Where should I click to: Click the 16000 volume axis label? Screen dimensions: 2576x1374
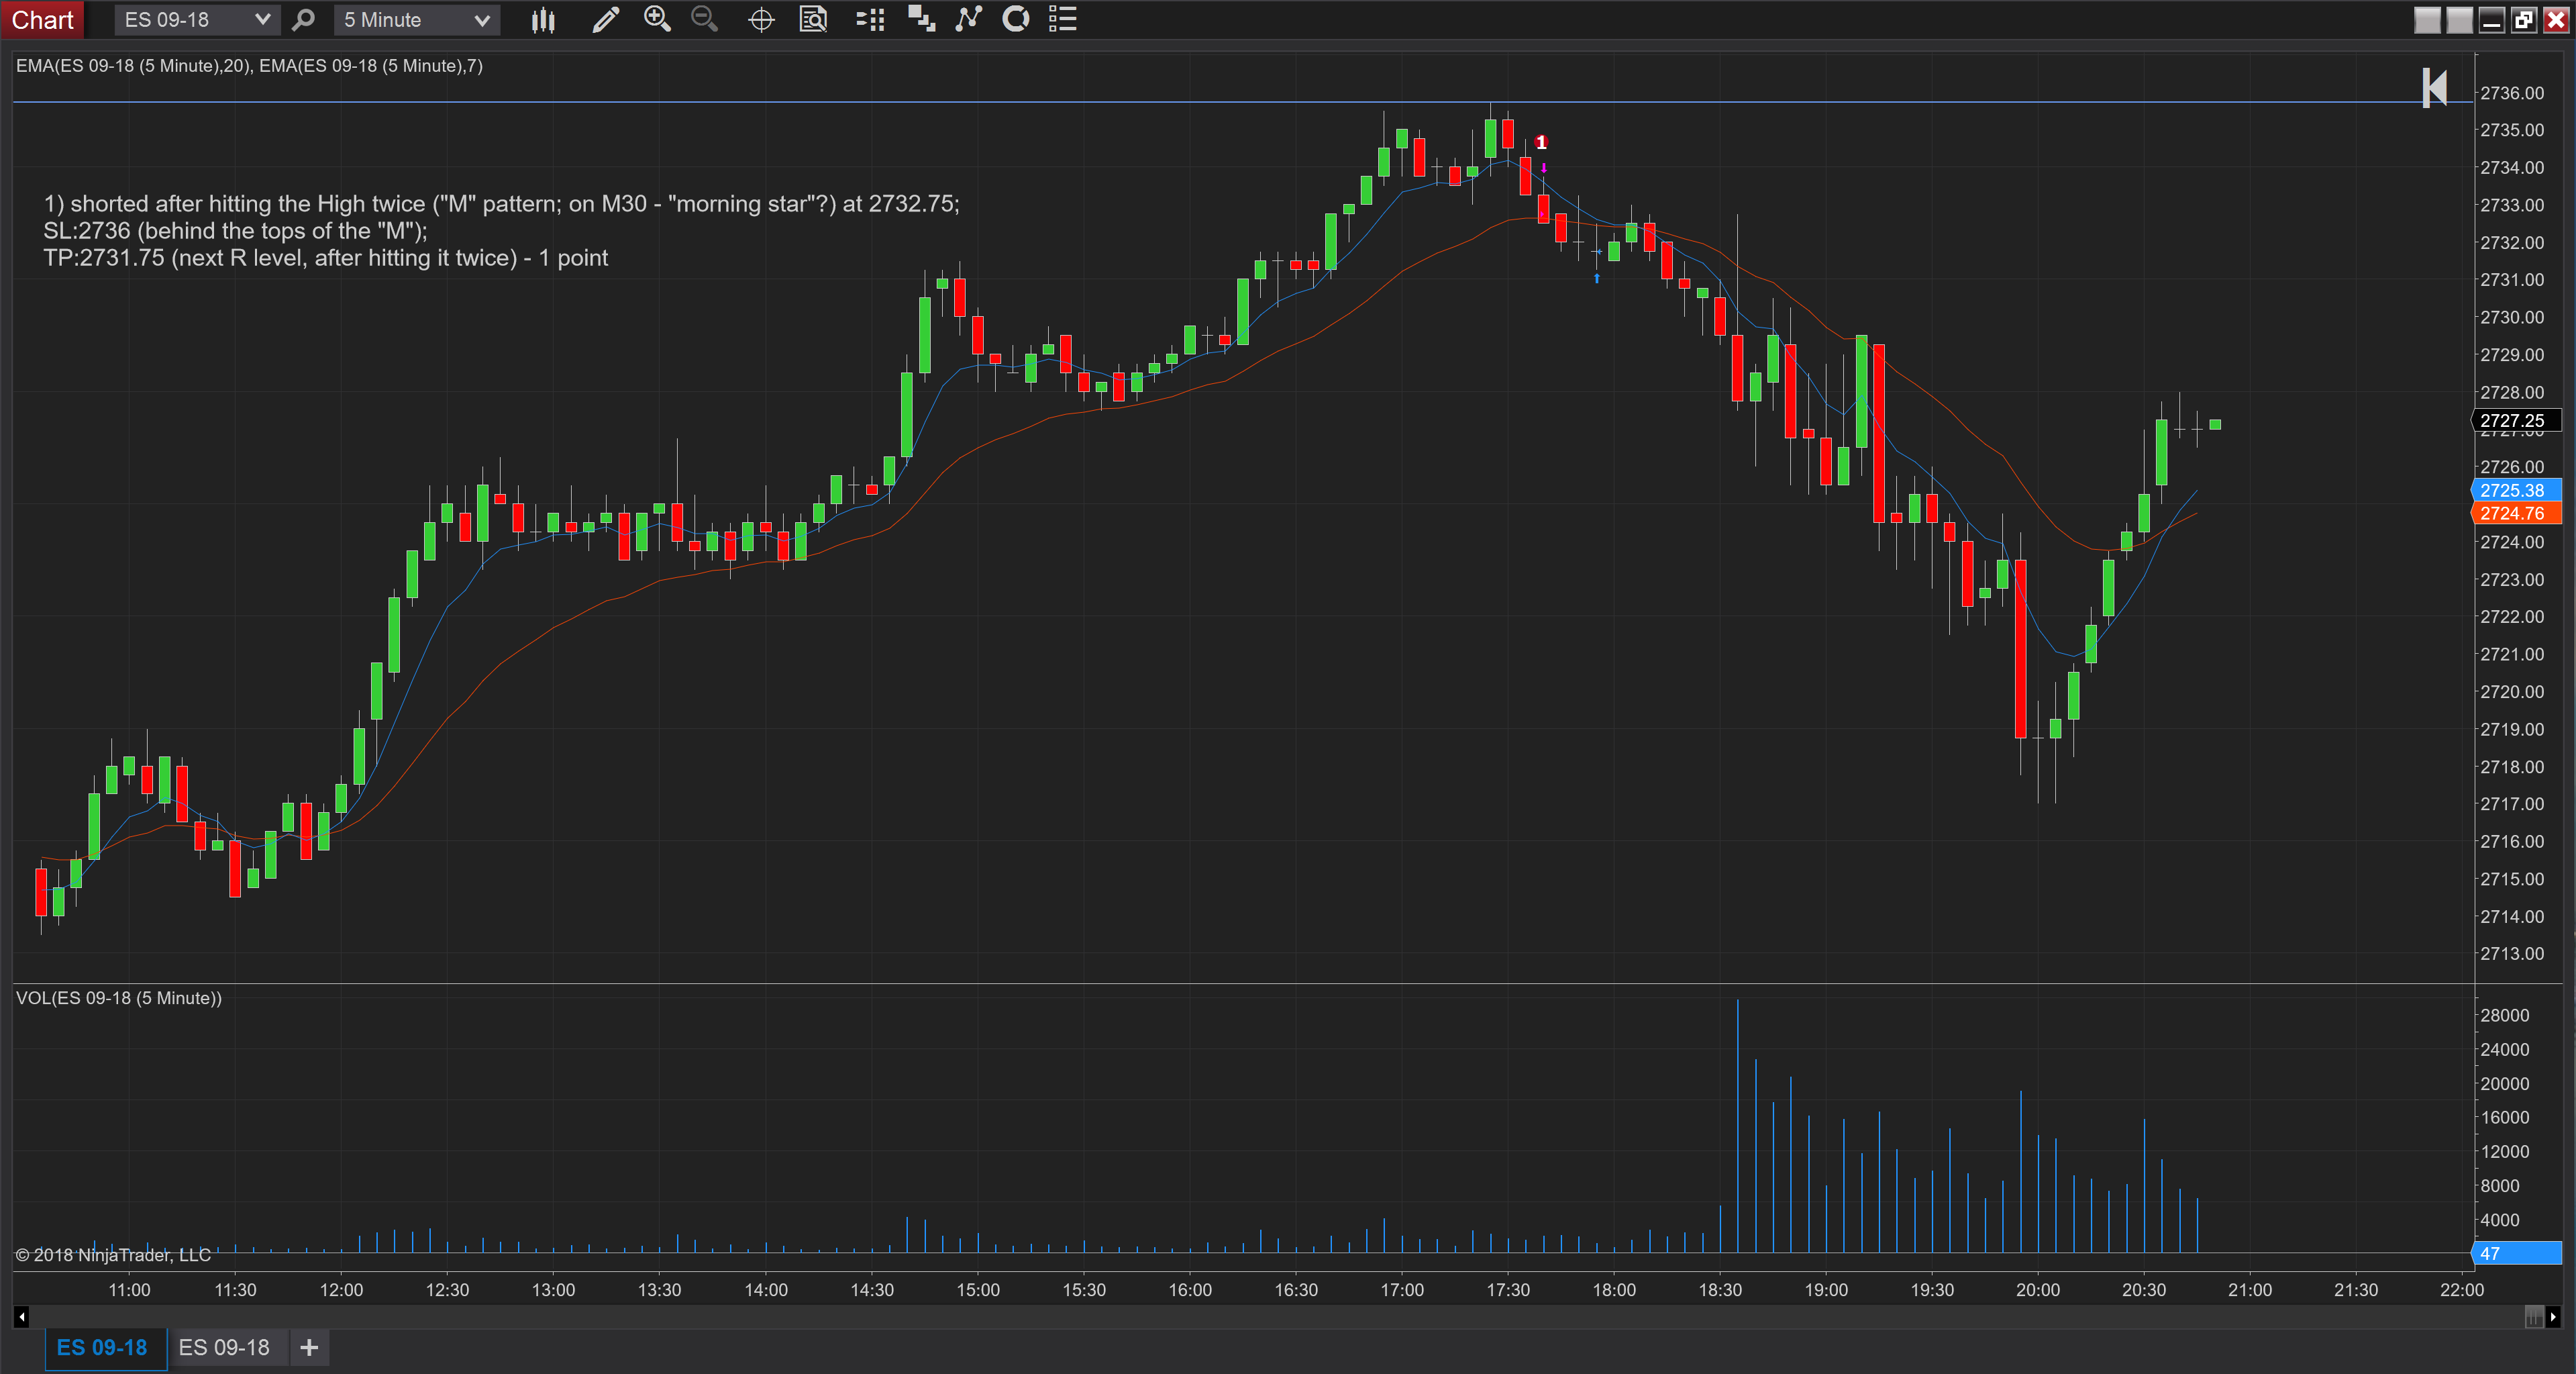coord(2505,1118)
